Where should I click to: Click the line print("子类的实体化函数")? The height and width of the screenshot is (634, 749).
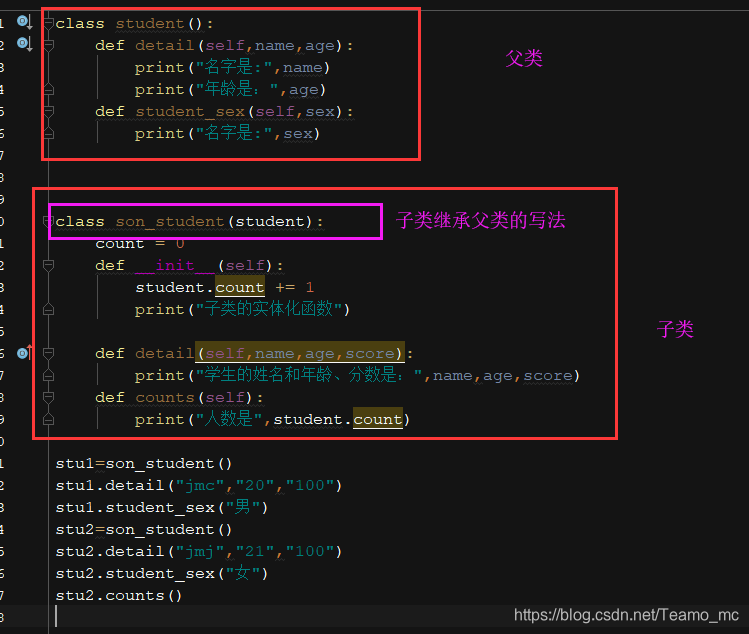242,310
